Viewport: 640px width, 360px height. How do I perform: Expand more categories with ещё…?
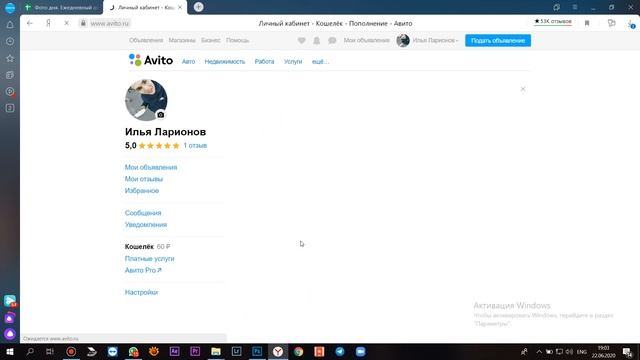[x=320, y=62]
